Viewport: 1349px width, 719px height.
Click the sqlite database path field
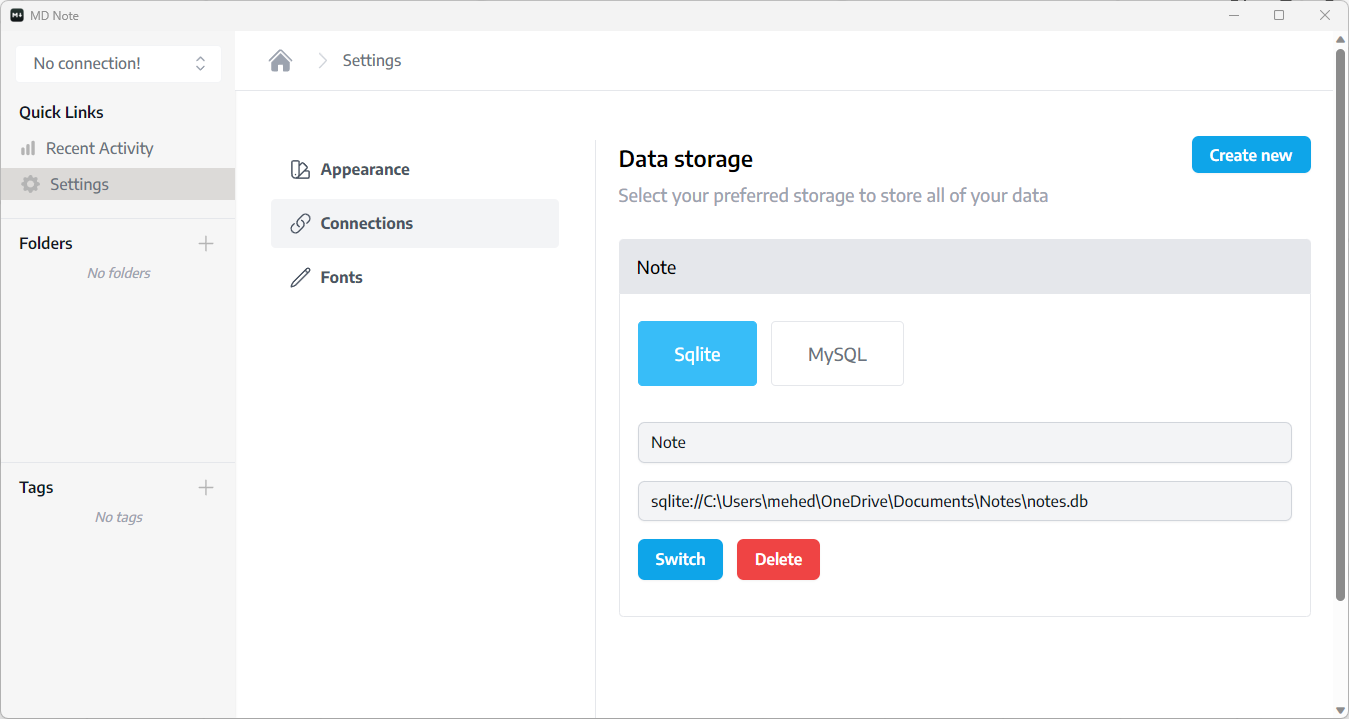coord(964,501)
